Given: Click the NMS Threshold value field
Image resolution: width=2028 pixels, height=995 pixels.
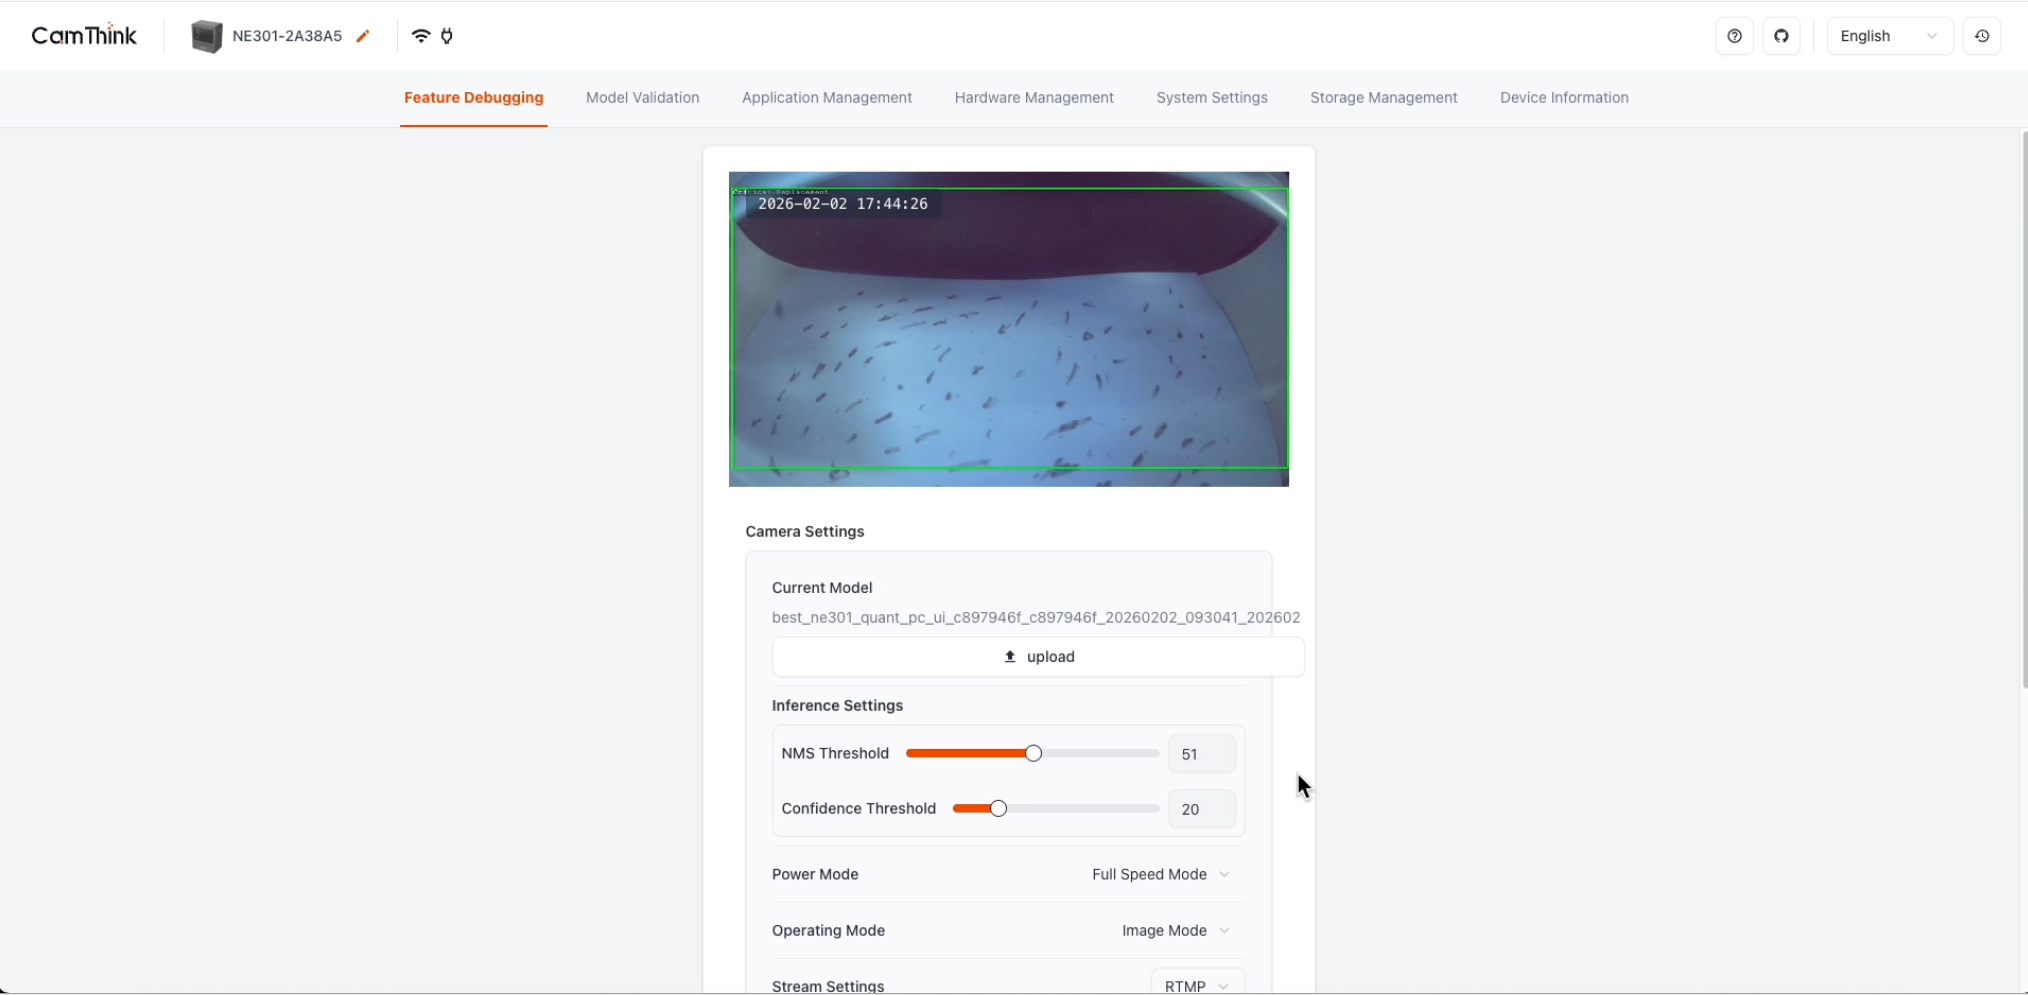Looking at the screenshot, I should pos(1201,754).
